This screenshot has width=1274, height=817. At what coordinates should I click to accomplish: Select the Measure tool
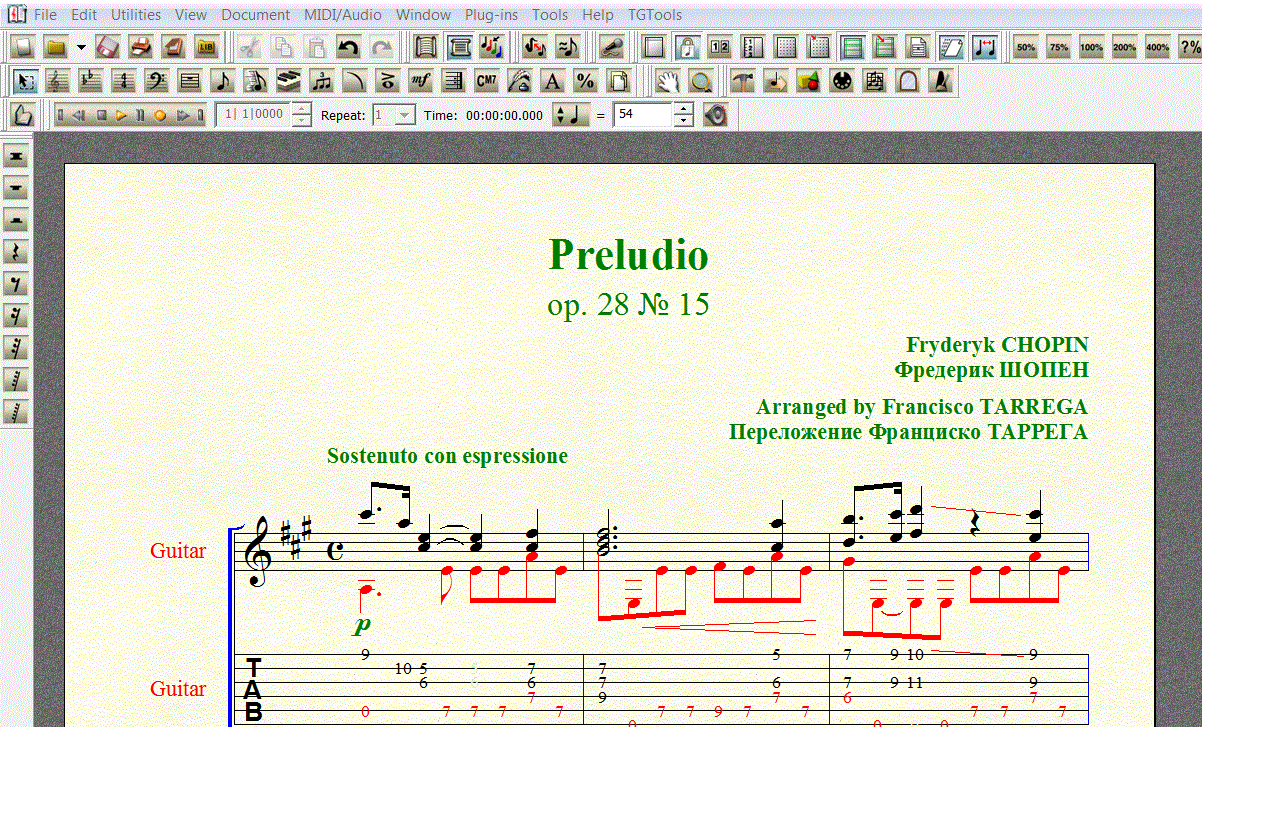tap(190, 81)
